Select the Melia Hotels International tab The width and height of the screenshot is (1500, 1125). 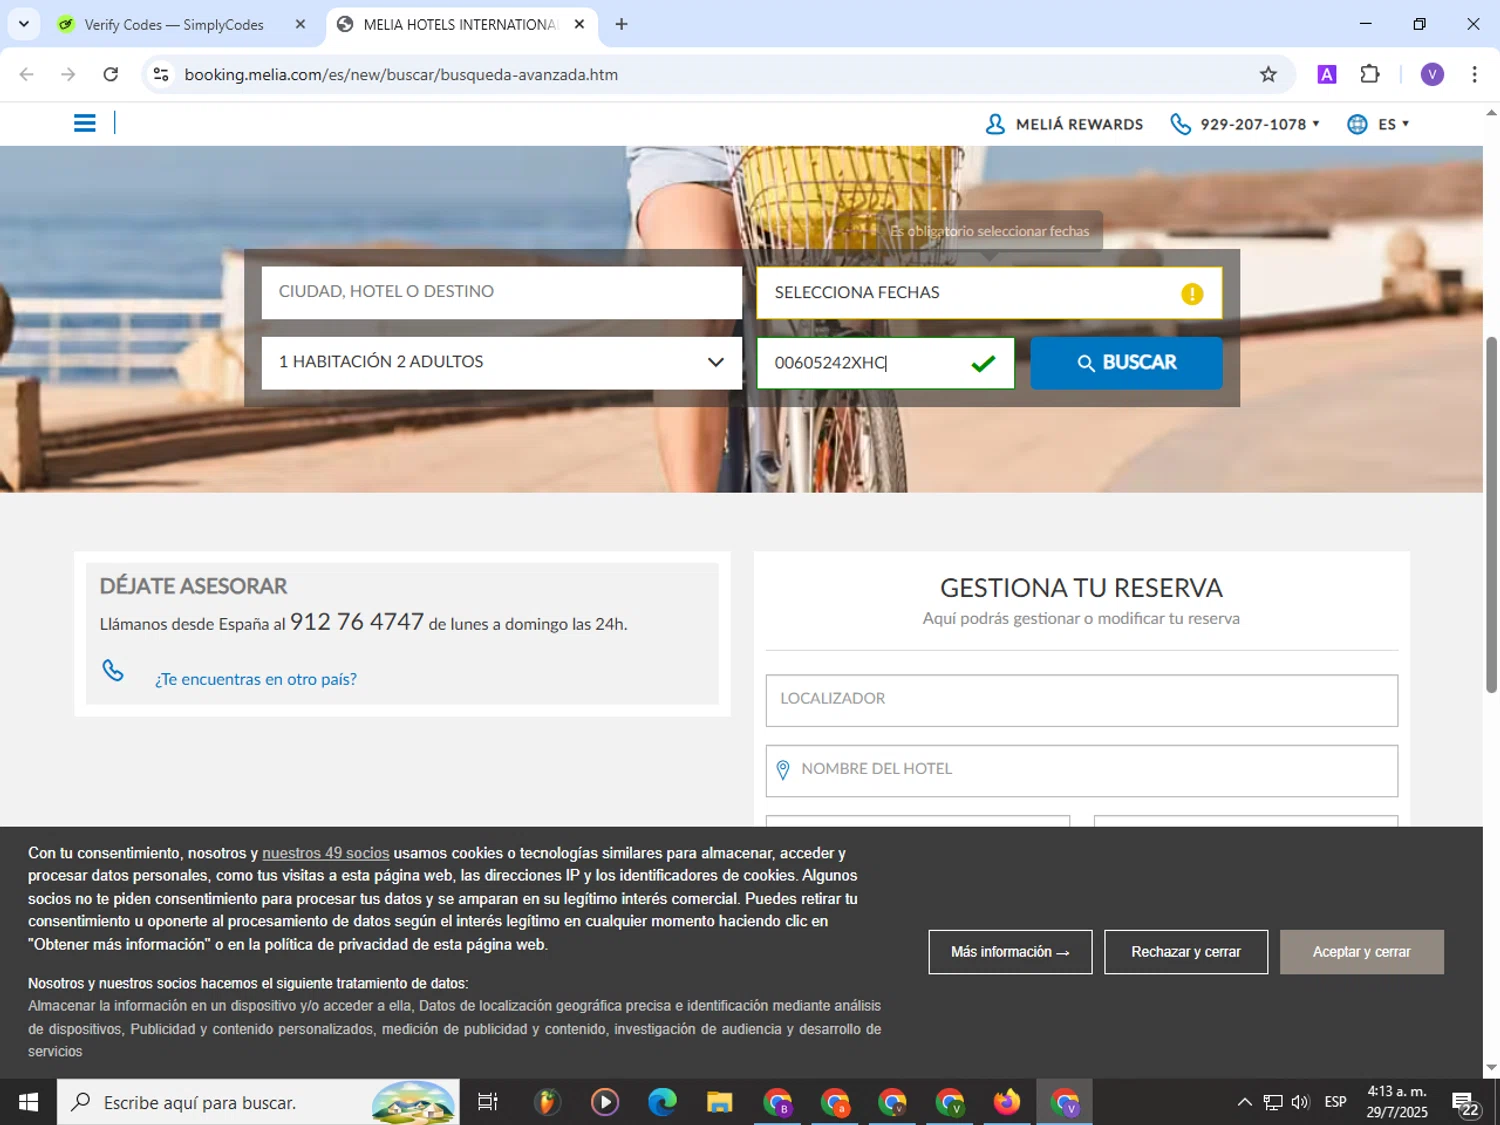tap(460, 24)
